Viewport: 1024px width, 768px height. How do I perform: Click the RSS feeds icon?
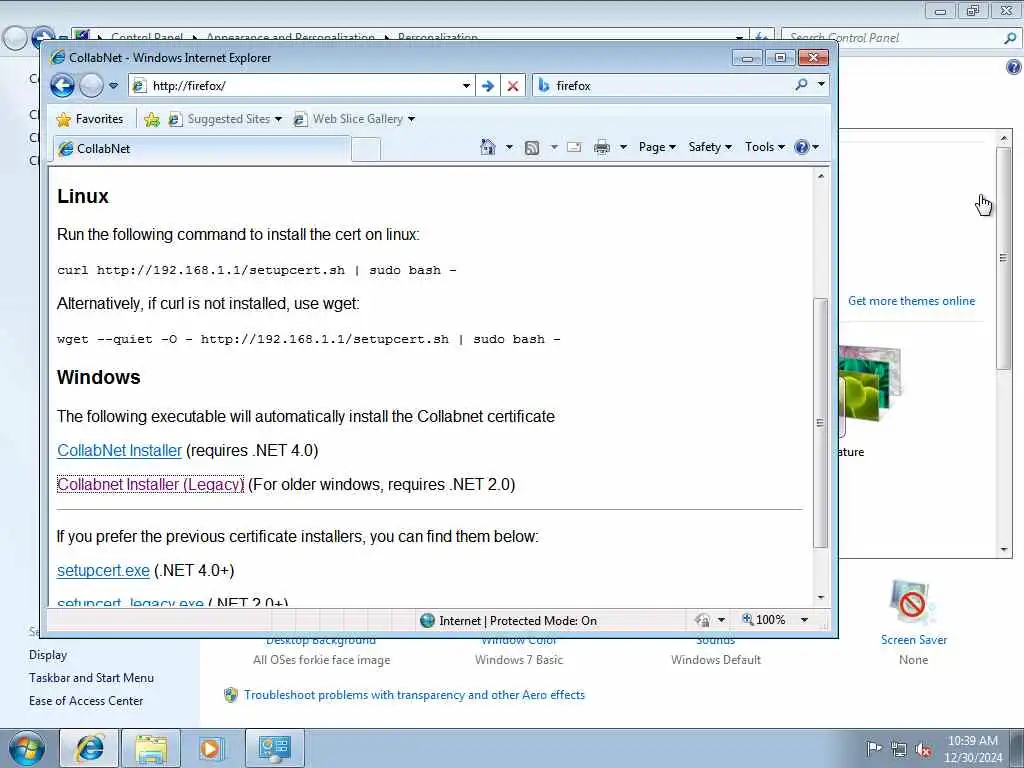click(532, 148)
